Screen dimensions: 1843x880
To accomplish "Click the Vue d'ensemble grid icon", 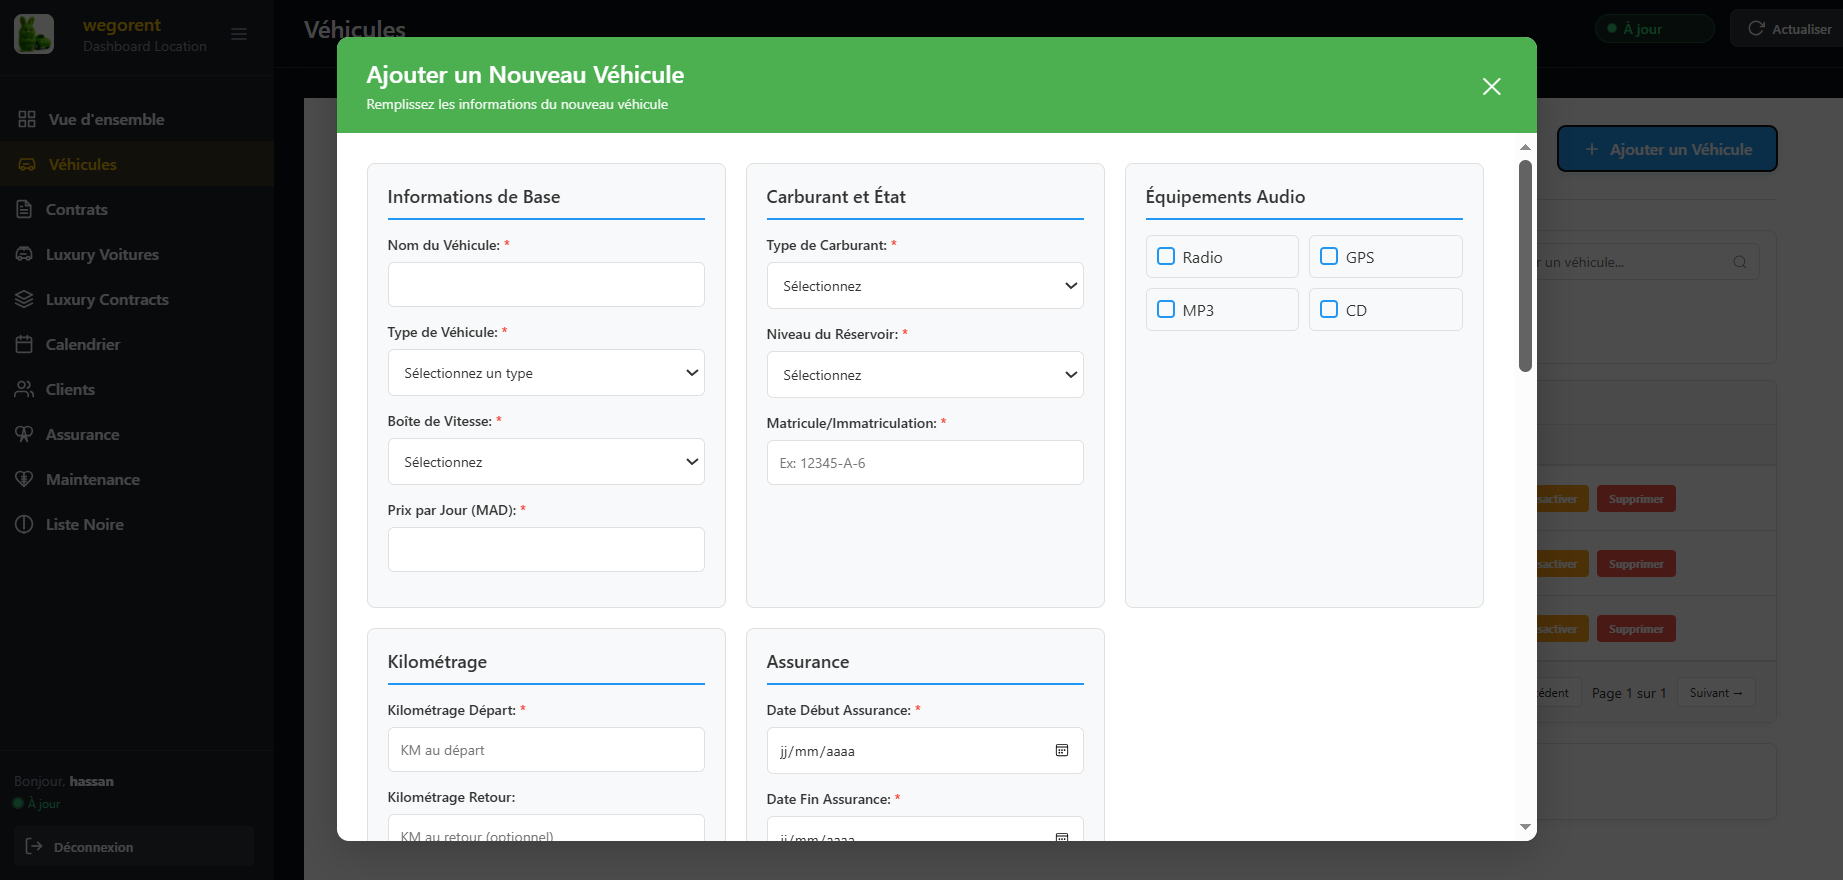I will [27, 119].
